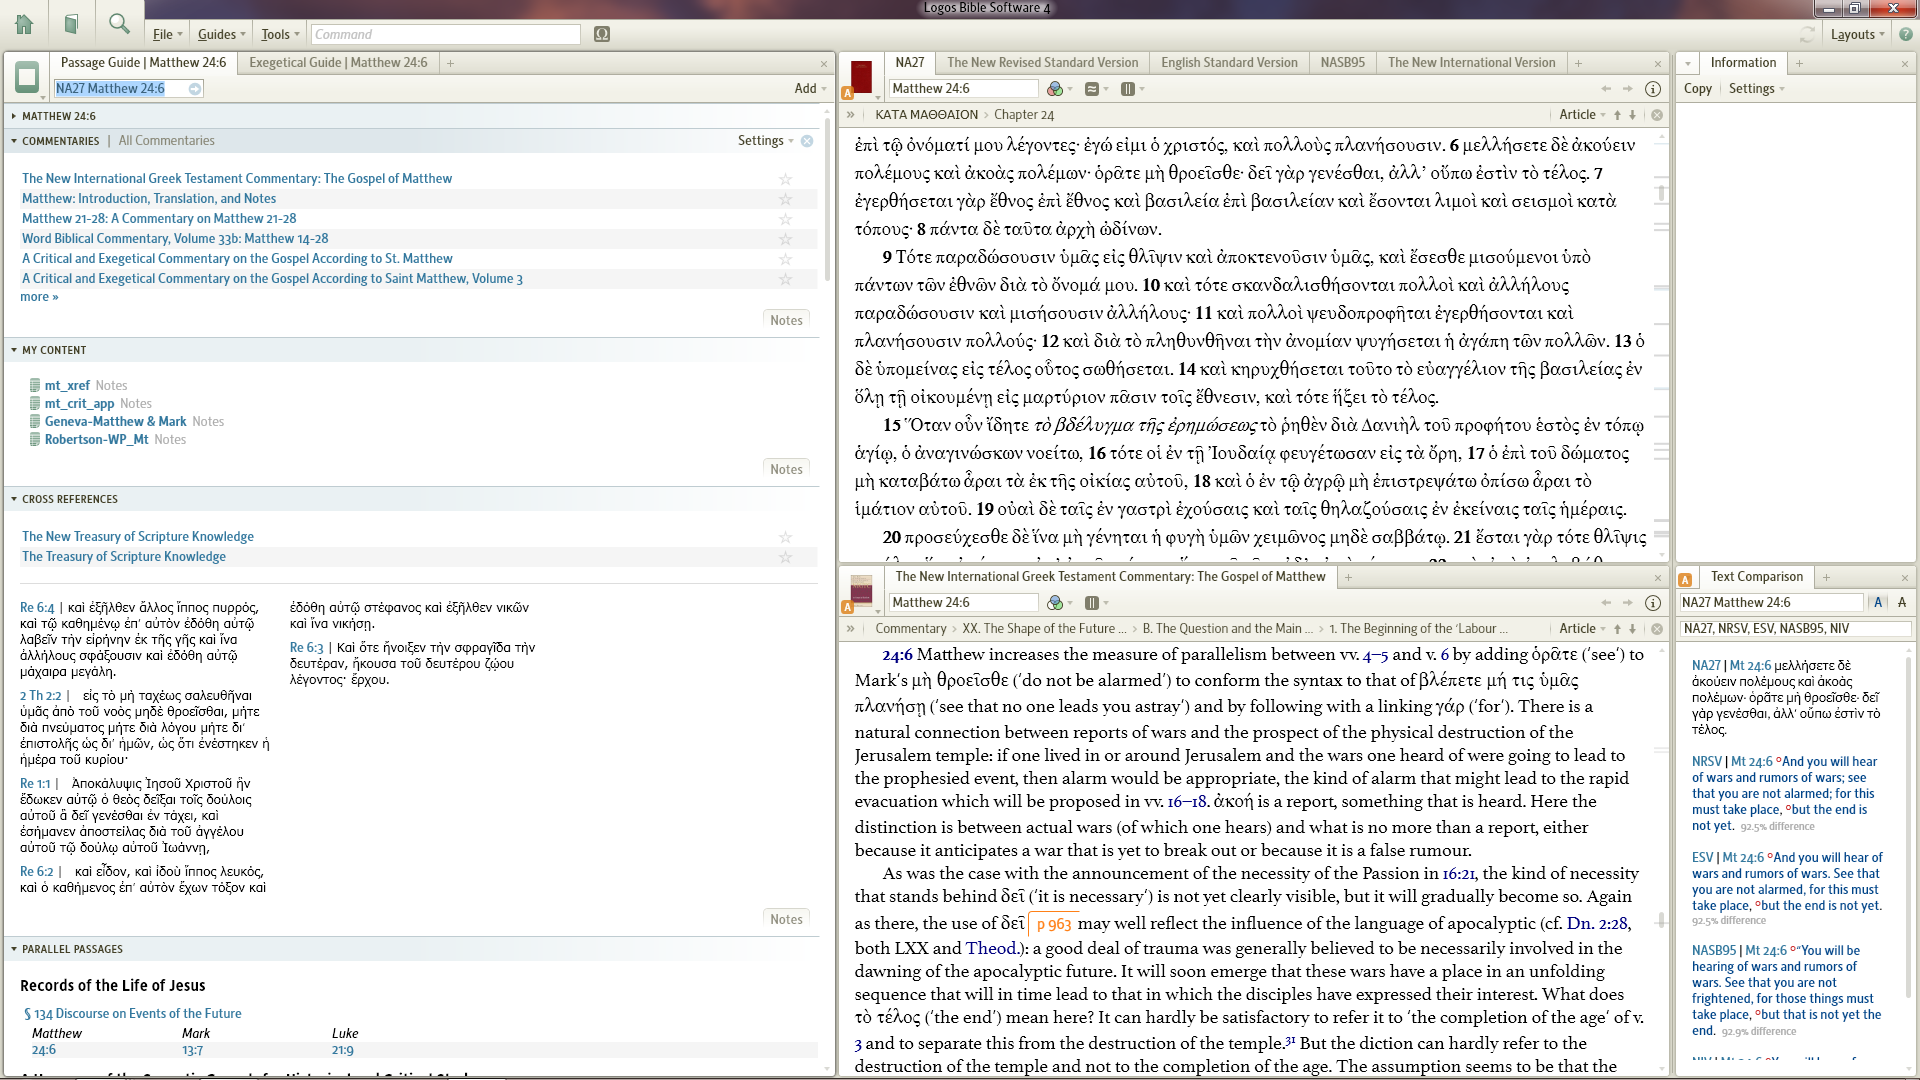Viewport: 1920px width, 1080px height.
Task: Open the Add dropdown in Passage Guide
Action: pos(810,88)
